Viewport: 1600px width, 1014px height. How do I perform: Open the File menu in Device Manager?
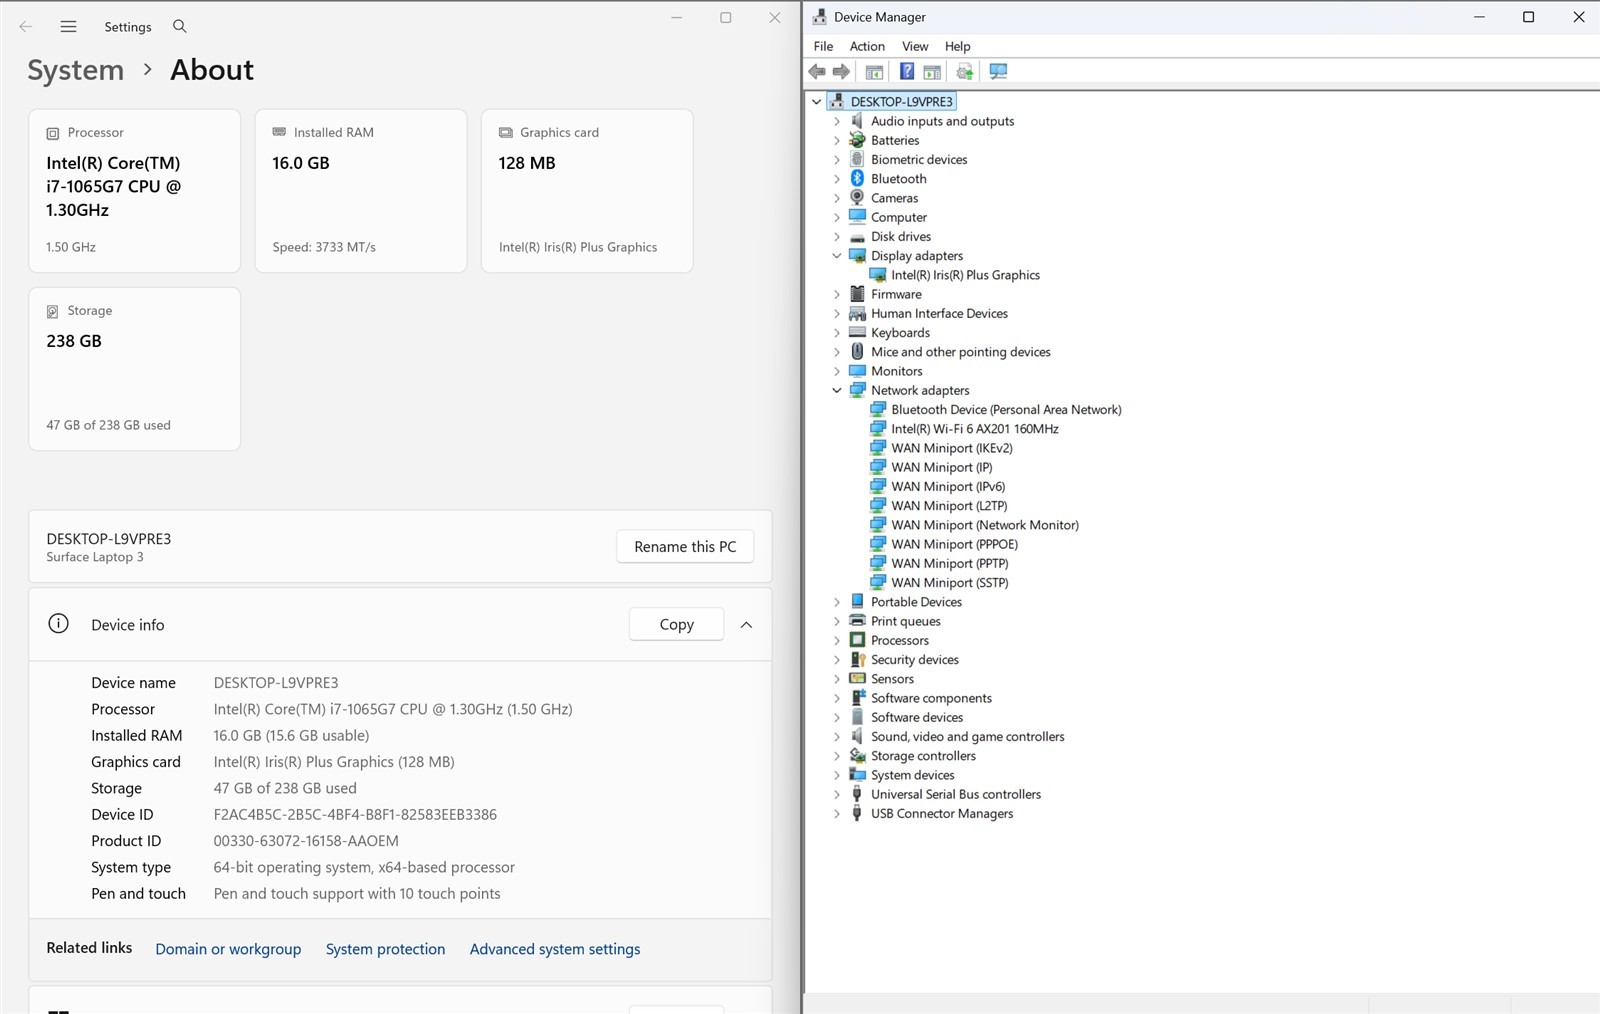(823, 46)
